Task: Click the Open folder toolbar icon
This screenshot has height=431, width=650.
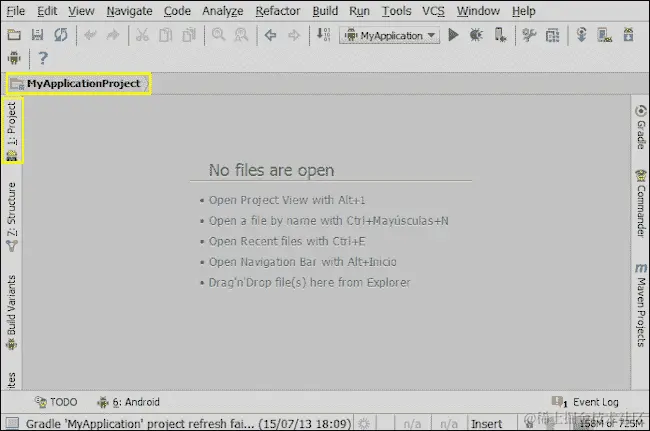Action: coord(14,35)
